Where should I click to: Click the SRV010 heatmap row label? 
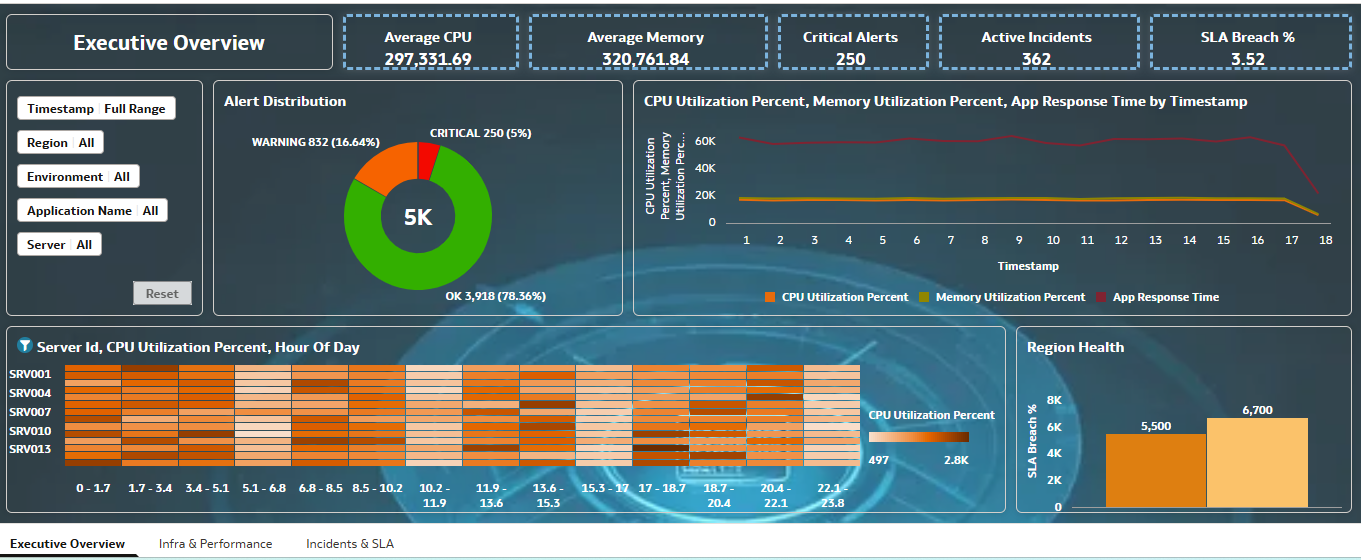[30, 431]
